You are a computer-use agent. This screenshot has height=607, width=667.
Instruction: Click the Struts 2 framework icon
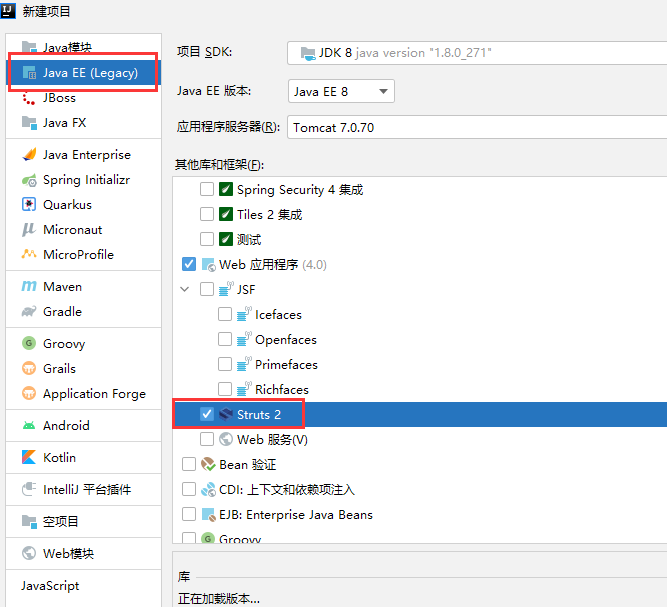226,414
